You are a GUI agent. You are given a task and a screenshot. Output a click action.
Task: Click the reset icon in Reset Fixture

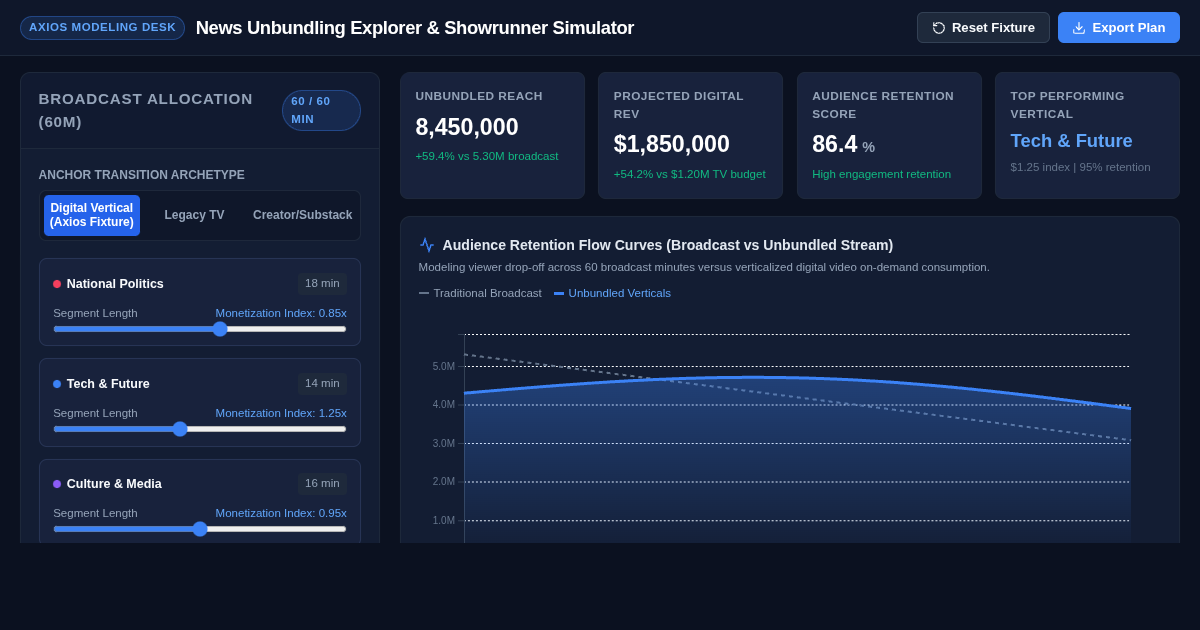(x=939, y=28)
